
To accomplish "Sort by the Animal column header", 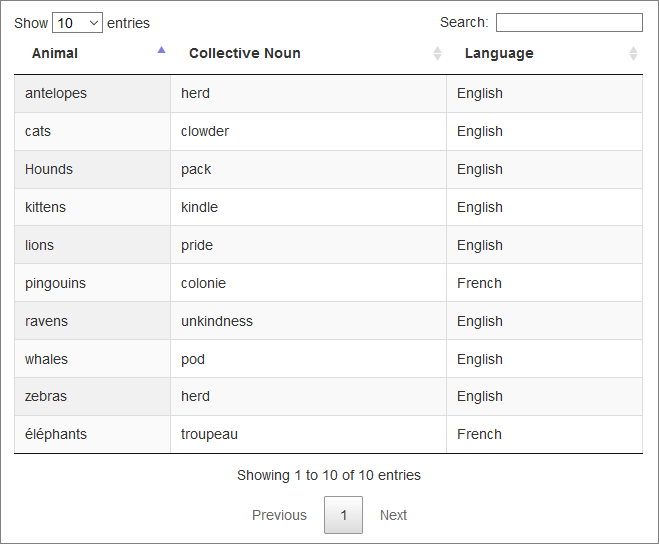I will point(55,54).
